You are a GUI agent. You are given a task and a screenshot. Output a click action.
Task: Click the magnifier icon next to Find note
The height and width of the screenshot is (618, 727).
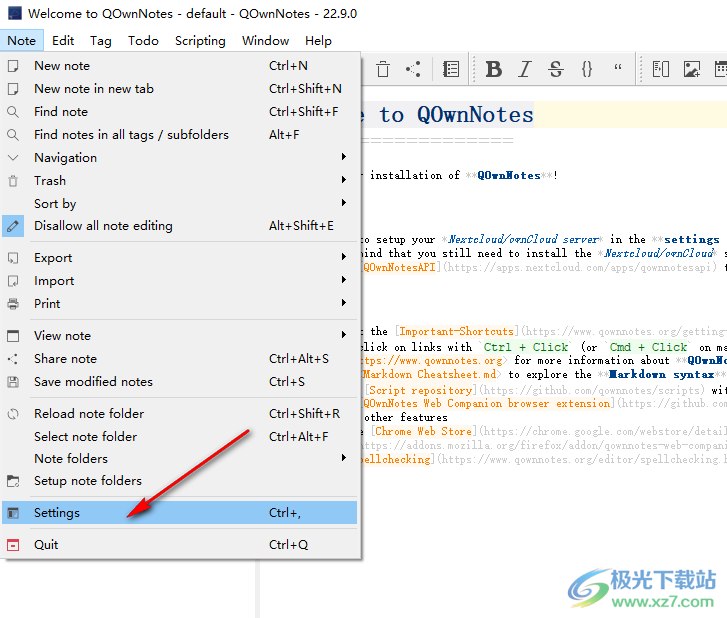(13, 112)
